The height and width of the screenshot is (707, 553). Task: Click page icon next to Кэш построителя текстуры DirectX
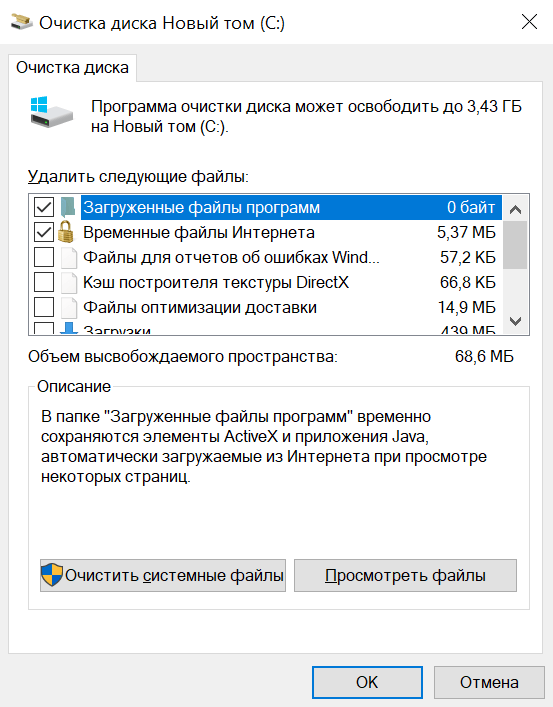[69, 282]
